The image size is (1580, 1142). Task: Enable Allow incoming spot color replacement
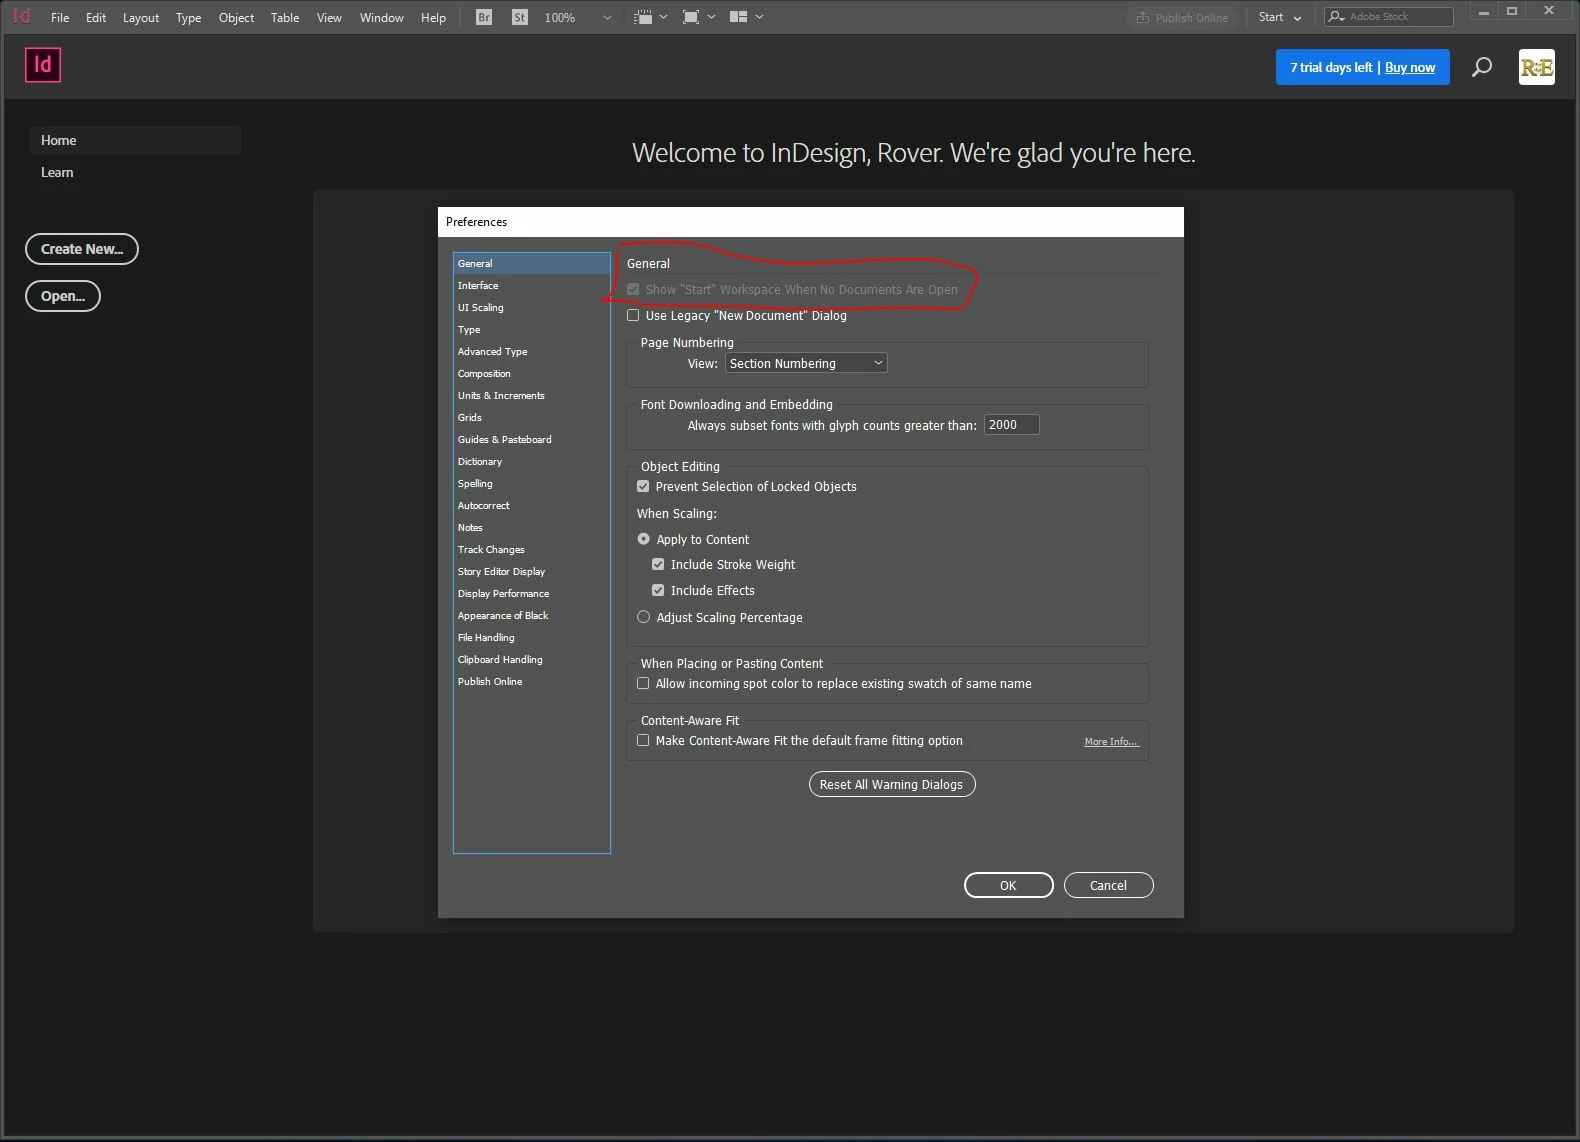pos(643,683)
